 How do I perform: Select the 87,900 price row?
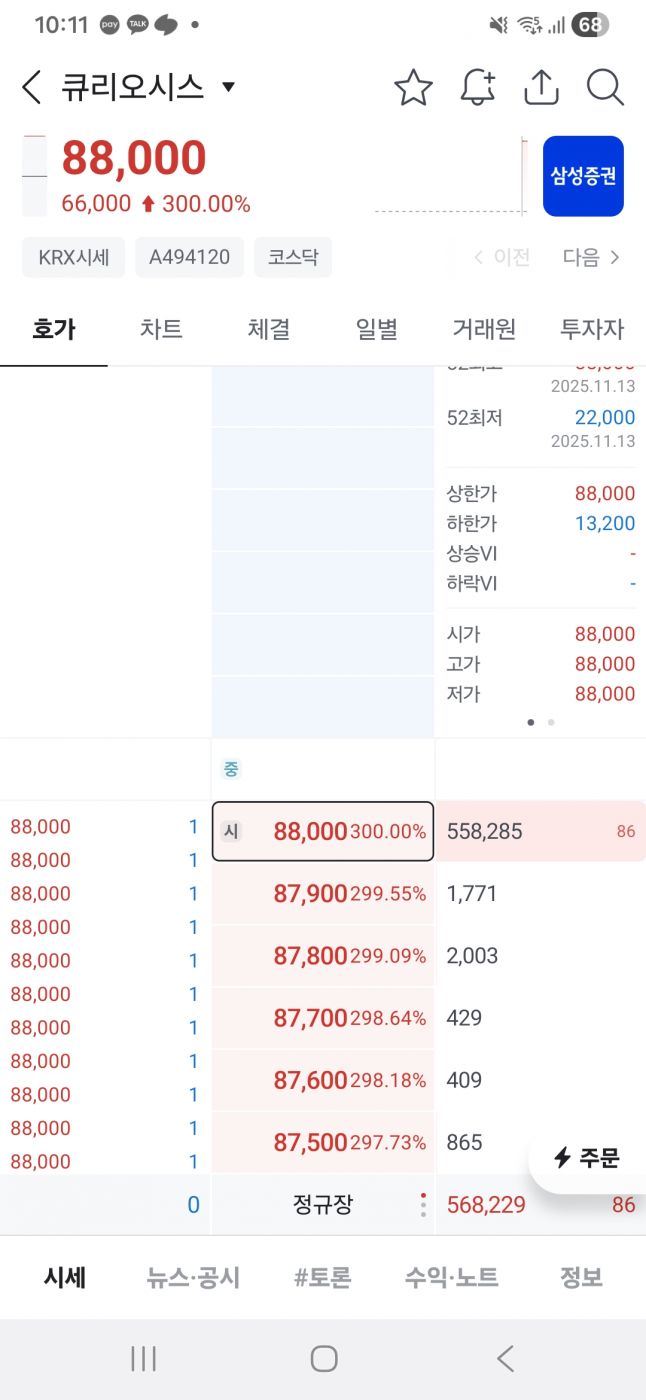pos(323,894)
